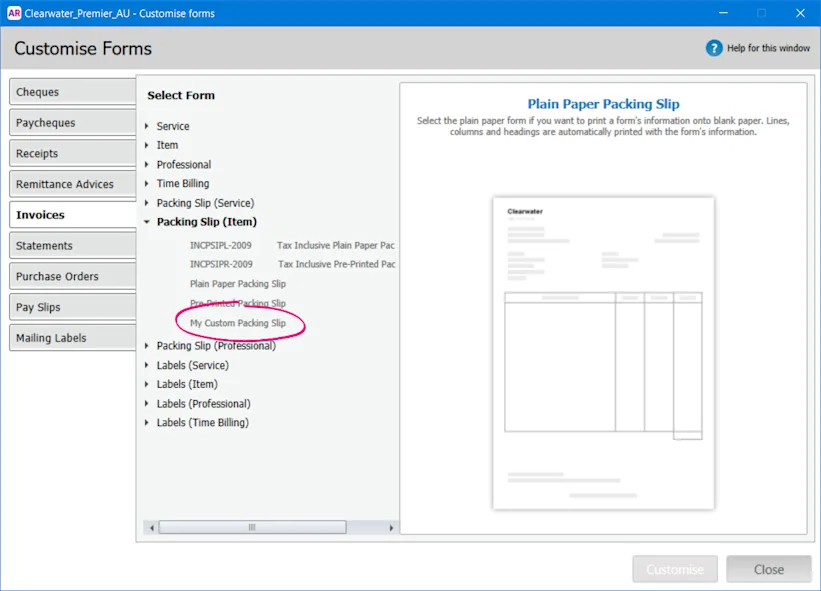The width and height of the screenshot is (821, 591).
Task: Click the Packing Slip (Service) label
Action: [205, 203]
